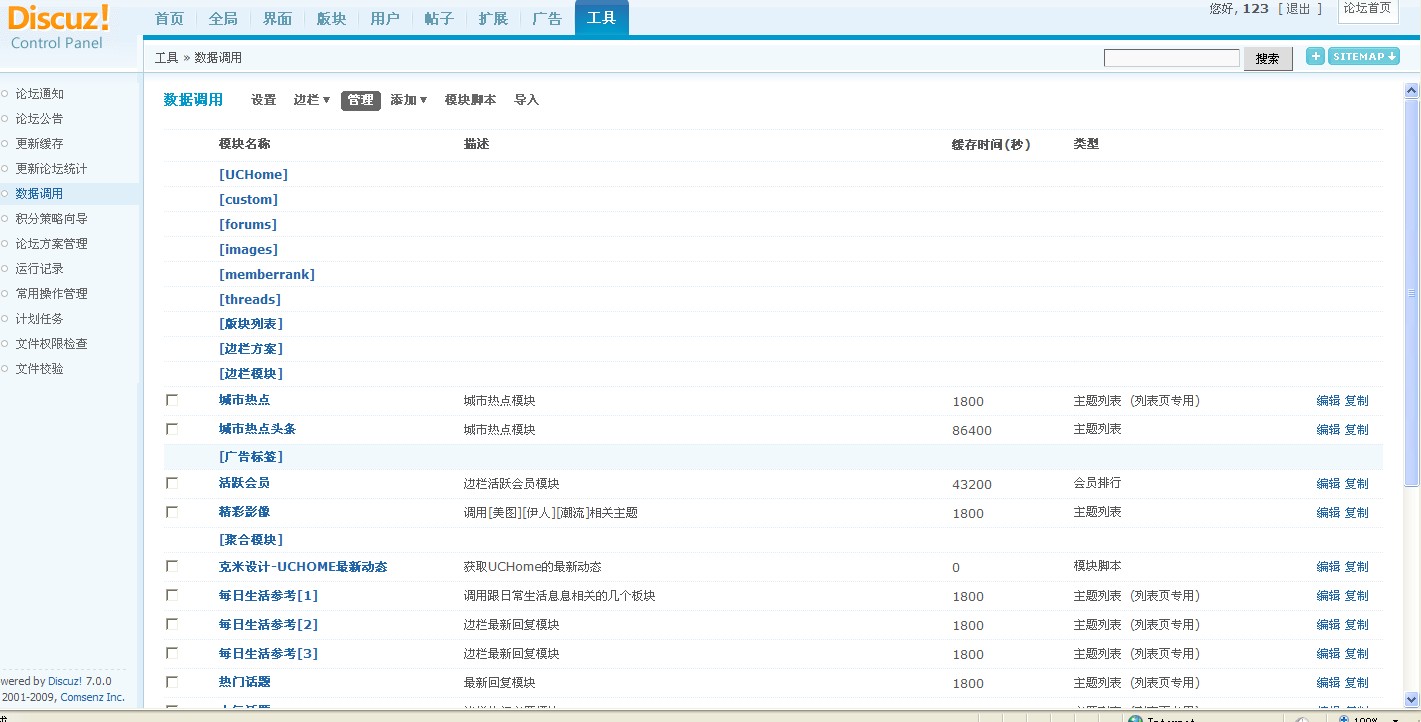Expand the [版块列表] module group
This screenshot has width=1421, height=722.
(251, 324)
